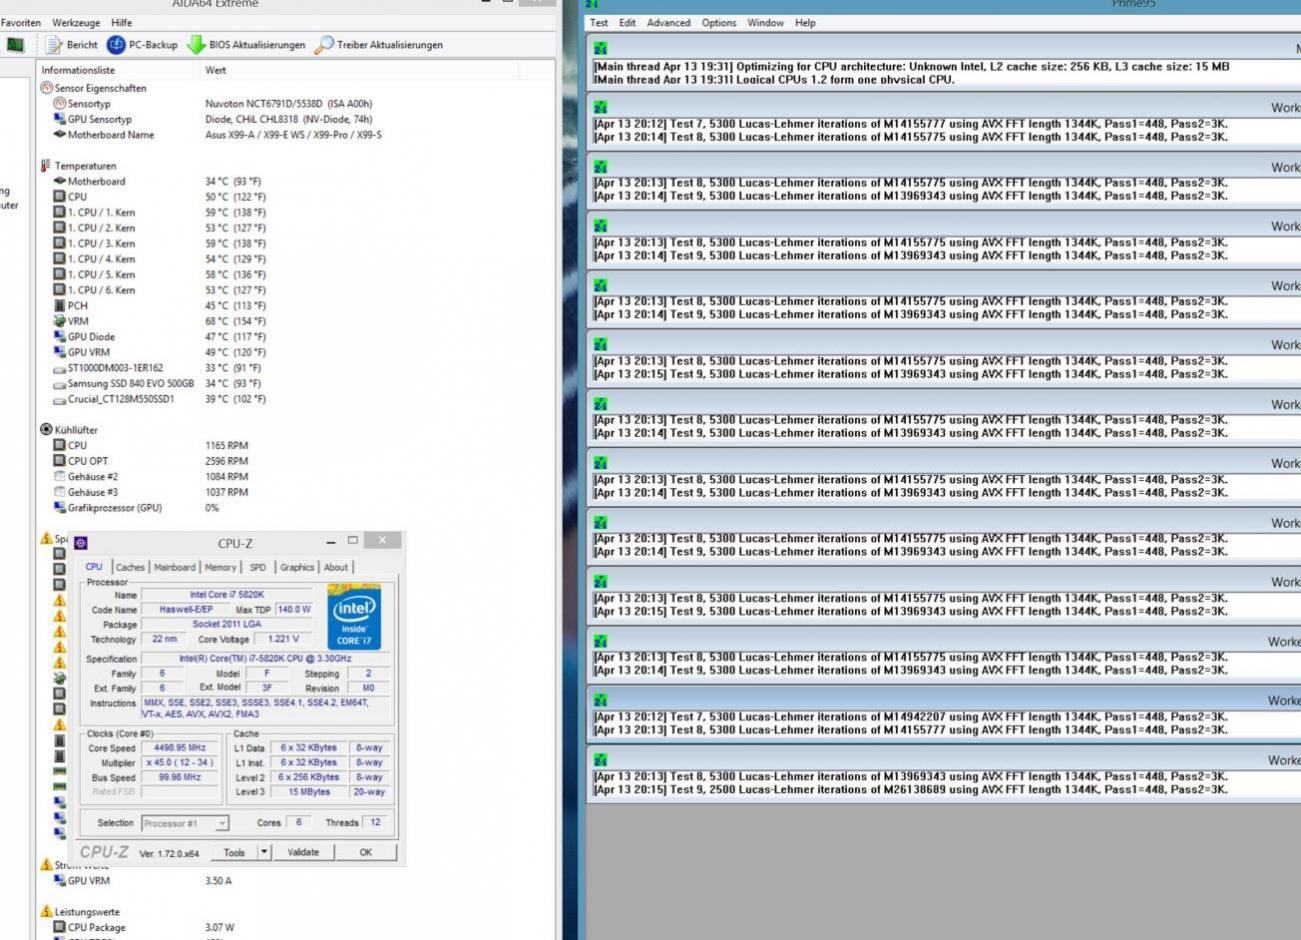The width and height of the screenshot is (1301, 940).
Task: Open the Processor #1 selection dropdown
Action: [185, 823]
